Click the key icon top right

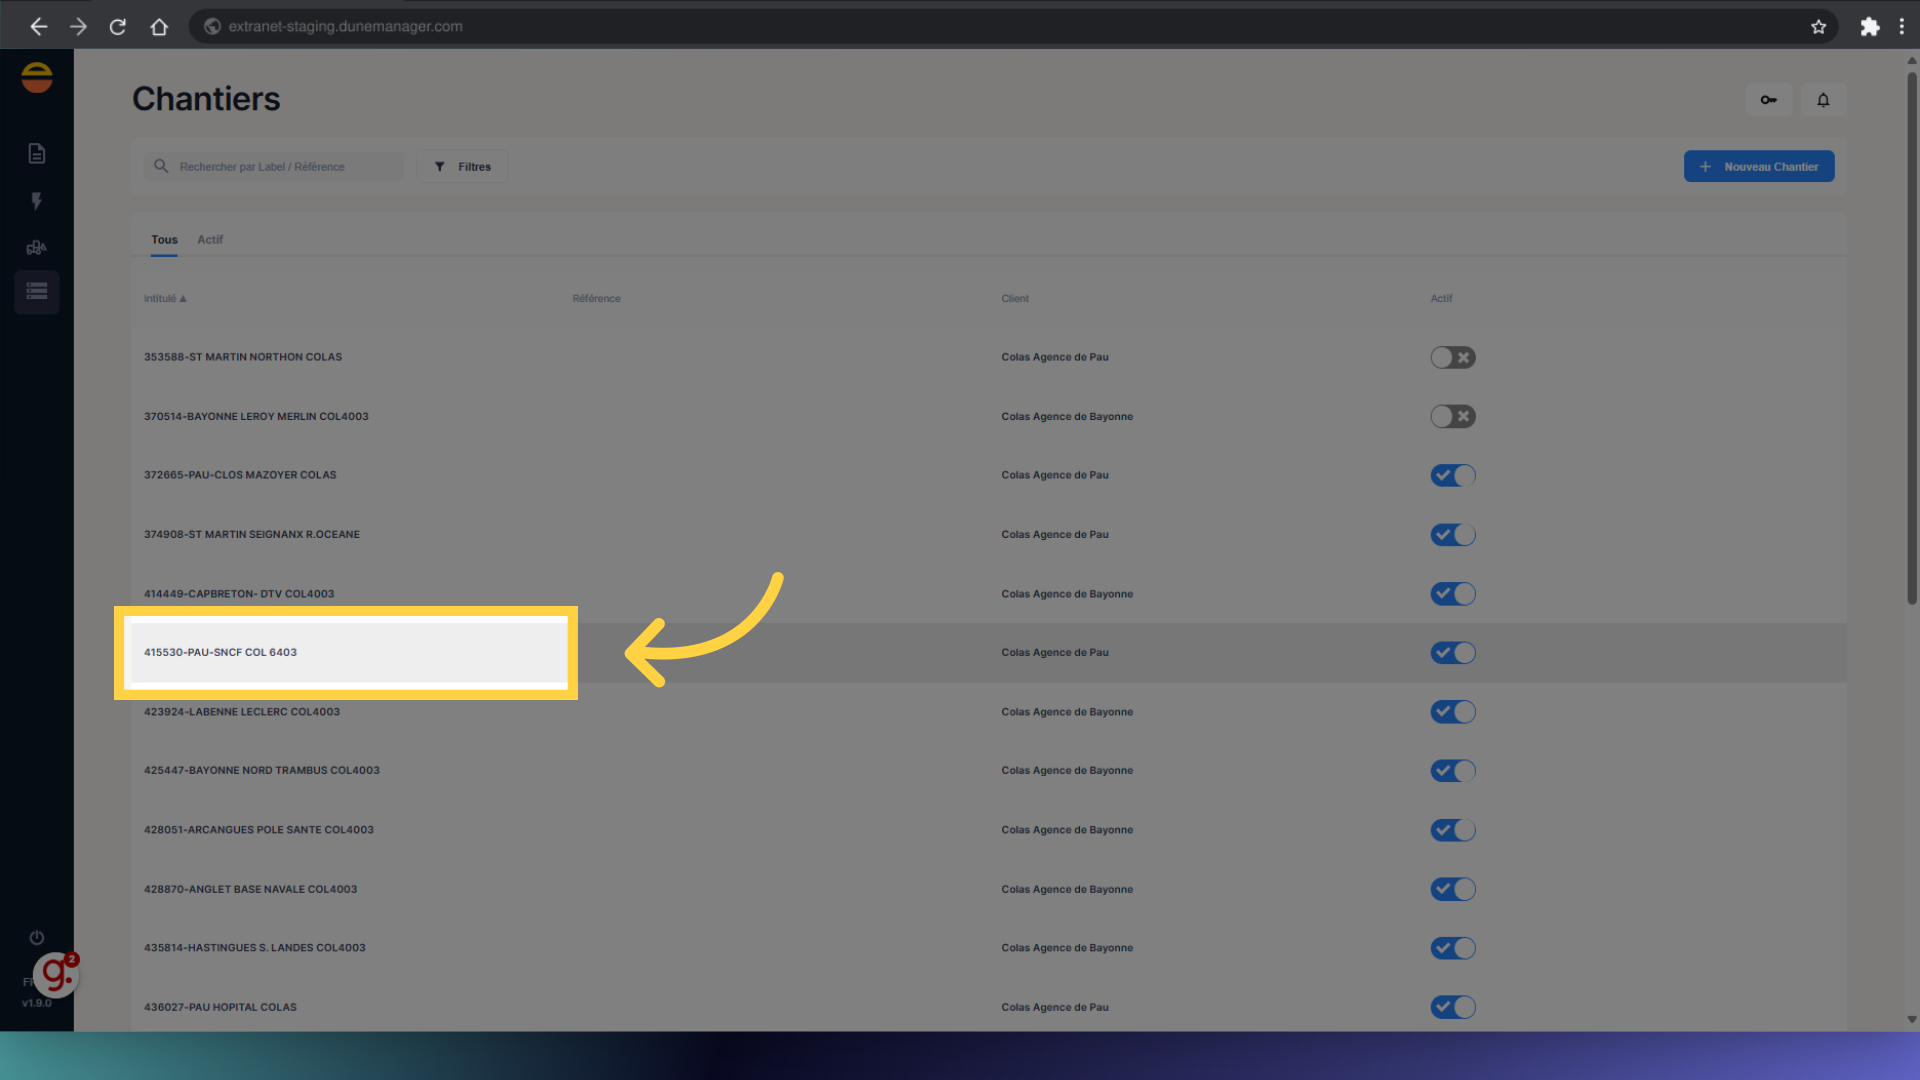tap(1768, 100)
